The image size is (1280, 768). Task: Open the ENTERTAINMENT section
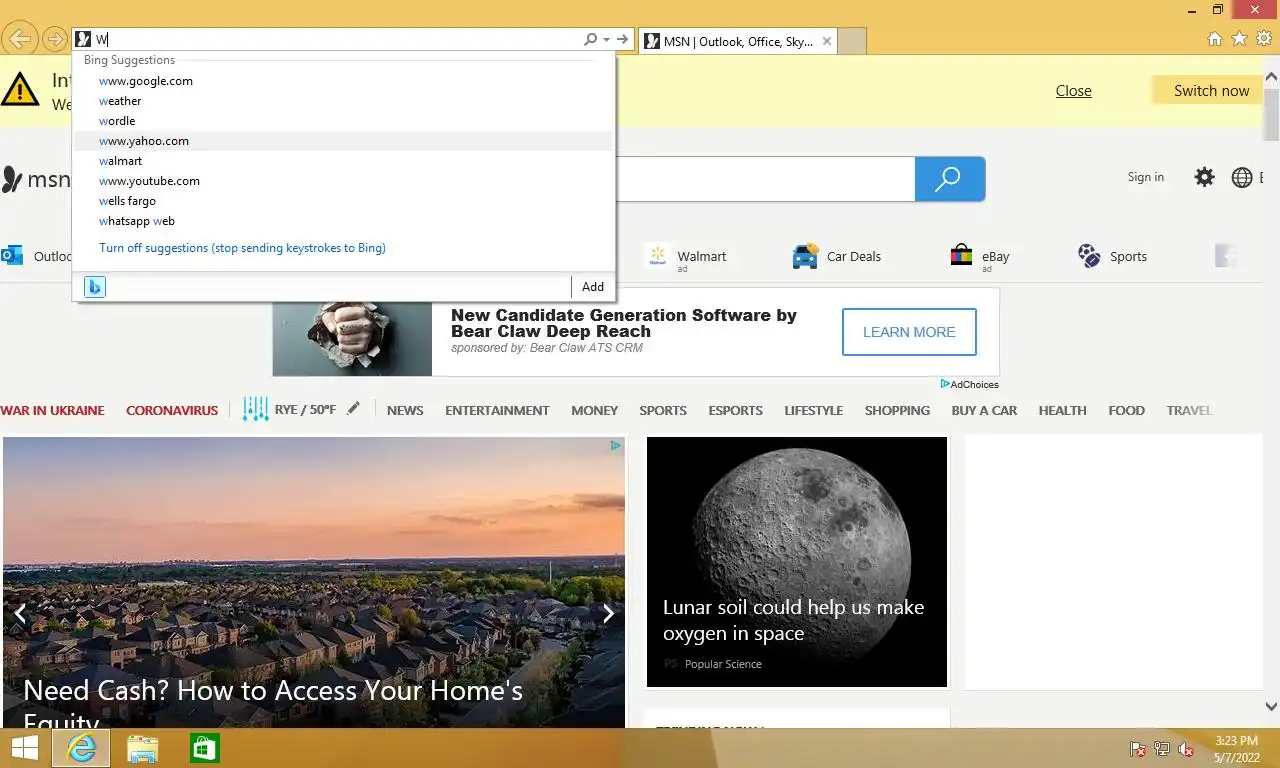tap(497, 410)
